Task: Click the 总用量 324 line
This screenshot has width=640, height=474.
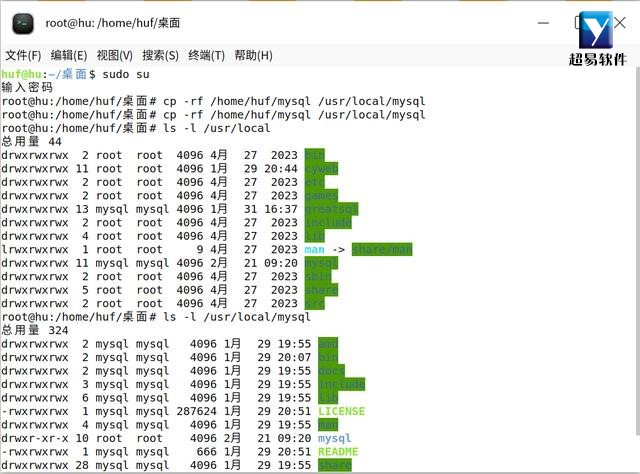Action: [35, 330]
